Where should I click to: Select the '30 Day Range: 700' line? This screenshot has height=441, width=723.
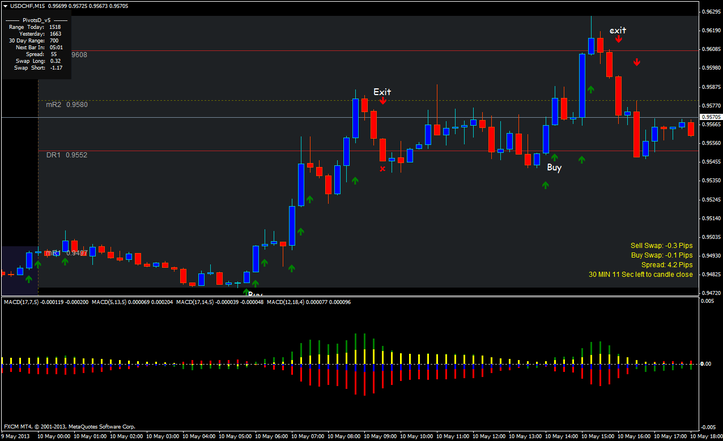[x=34, y=41]
